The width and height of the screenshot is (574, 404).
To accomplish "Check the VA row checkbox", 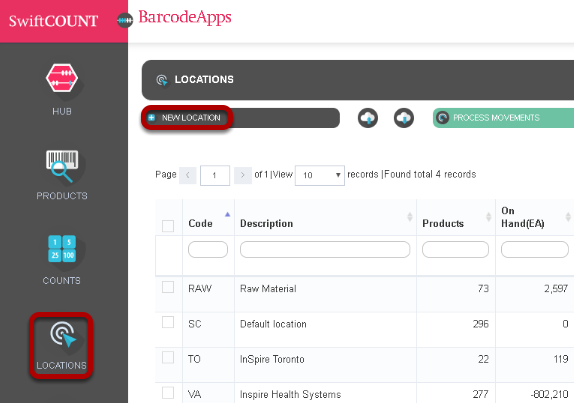I will pyautogui.click(x=168, y=393).
